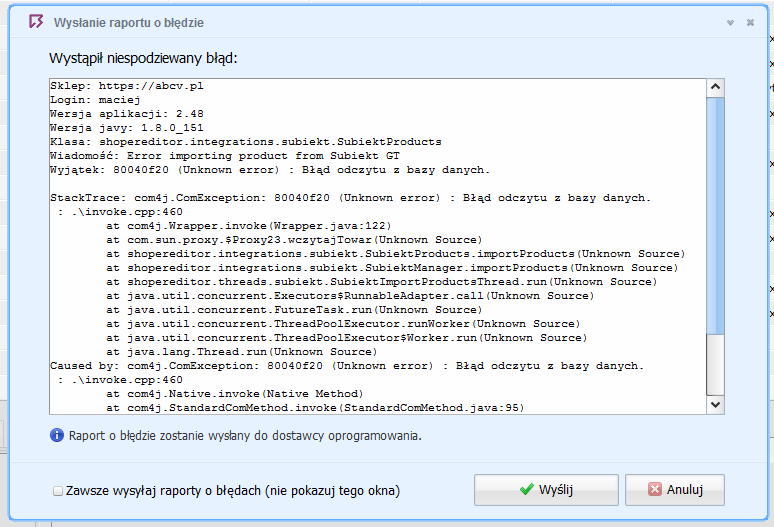Click the 'Wysłanie raportu o błędzie' dialog title

pyautogui.click(x=129, y=23)
